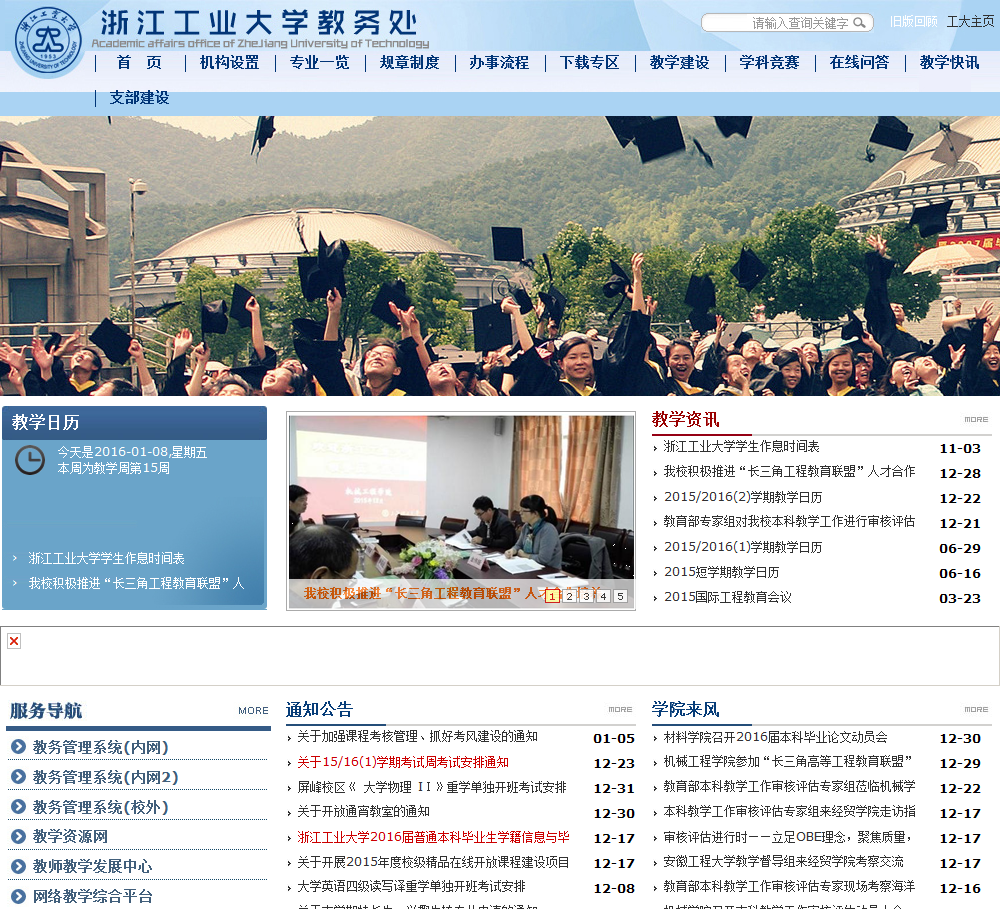Open 屏峰校区《大学物理II》重学 notice

(432, 787)
